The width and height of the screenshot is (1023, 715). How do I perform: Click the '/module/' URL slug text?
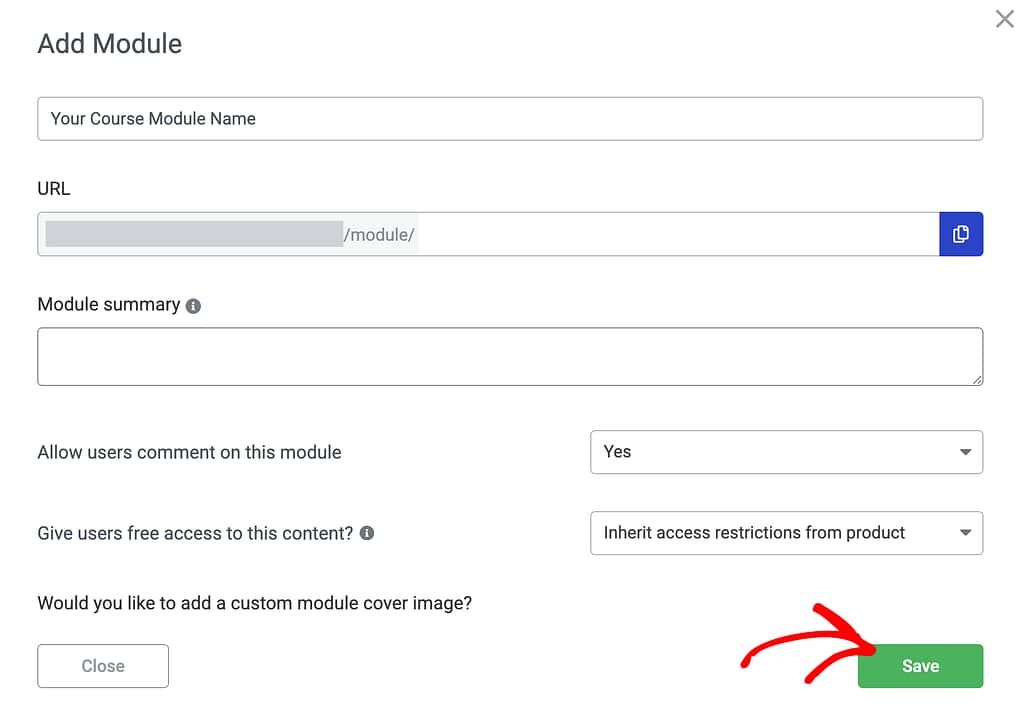379,234
